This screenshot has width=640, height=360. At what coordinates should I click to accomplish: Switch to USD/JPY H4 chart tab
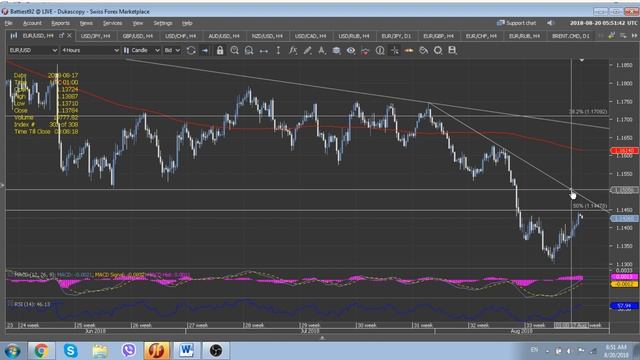pyautogui.click(x=96, y=36)
